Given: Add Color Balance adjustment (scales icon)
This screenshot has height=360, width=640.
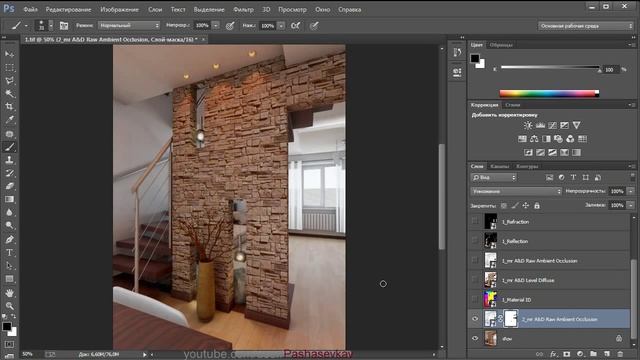Looking at the screenshot, I should click(534, 139).
